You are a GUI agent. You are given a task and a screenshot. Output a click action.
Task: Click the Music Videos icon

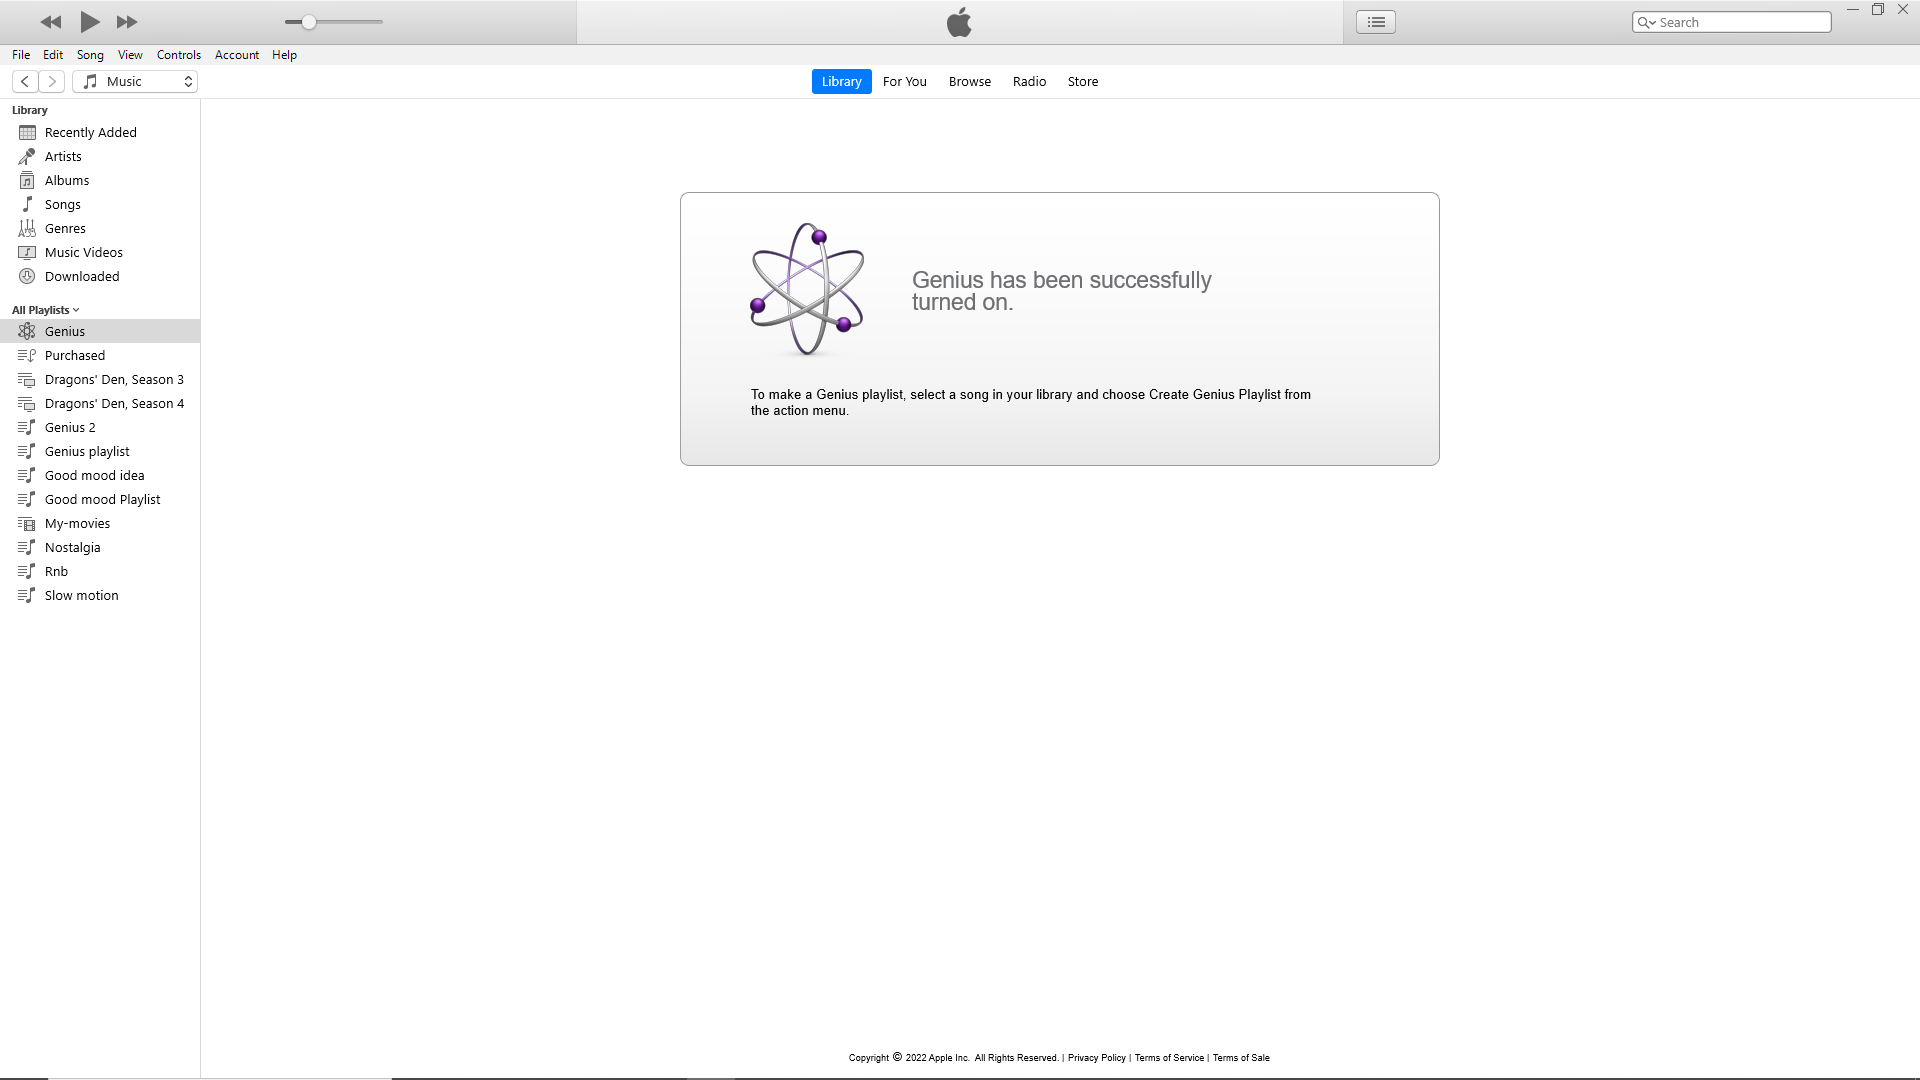27,252
